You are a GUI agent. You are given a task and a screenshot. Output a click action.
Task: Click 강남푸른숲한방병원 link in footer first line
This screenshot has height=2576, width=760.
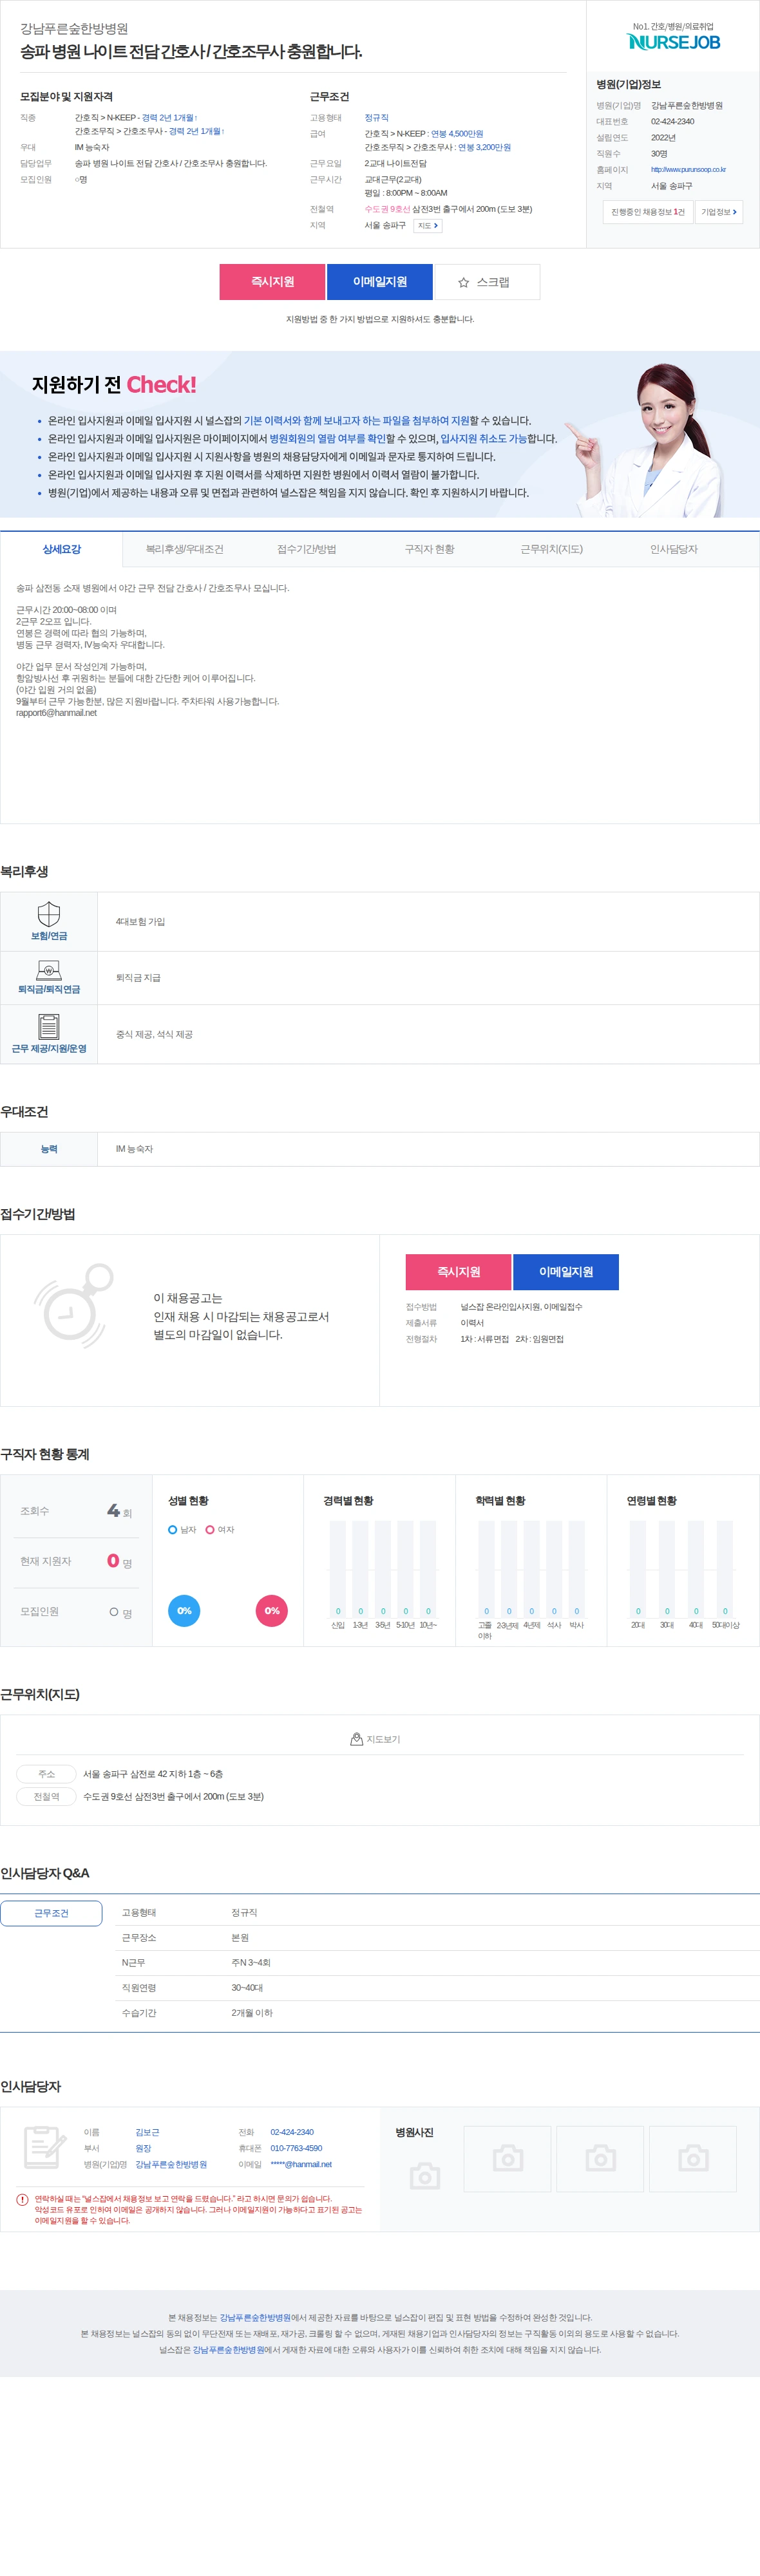(255, 2317)
